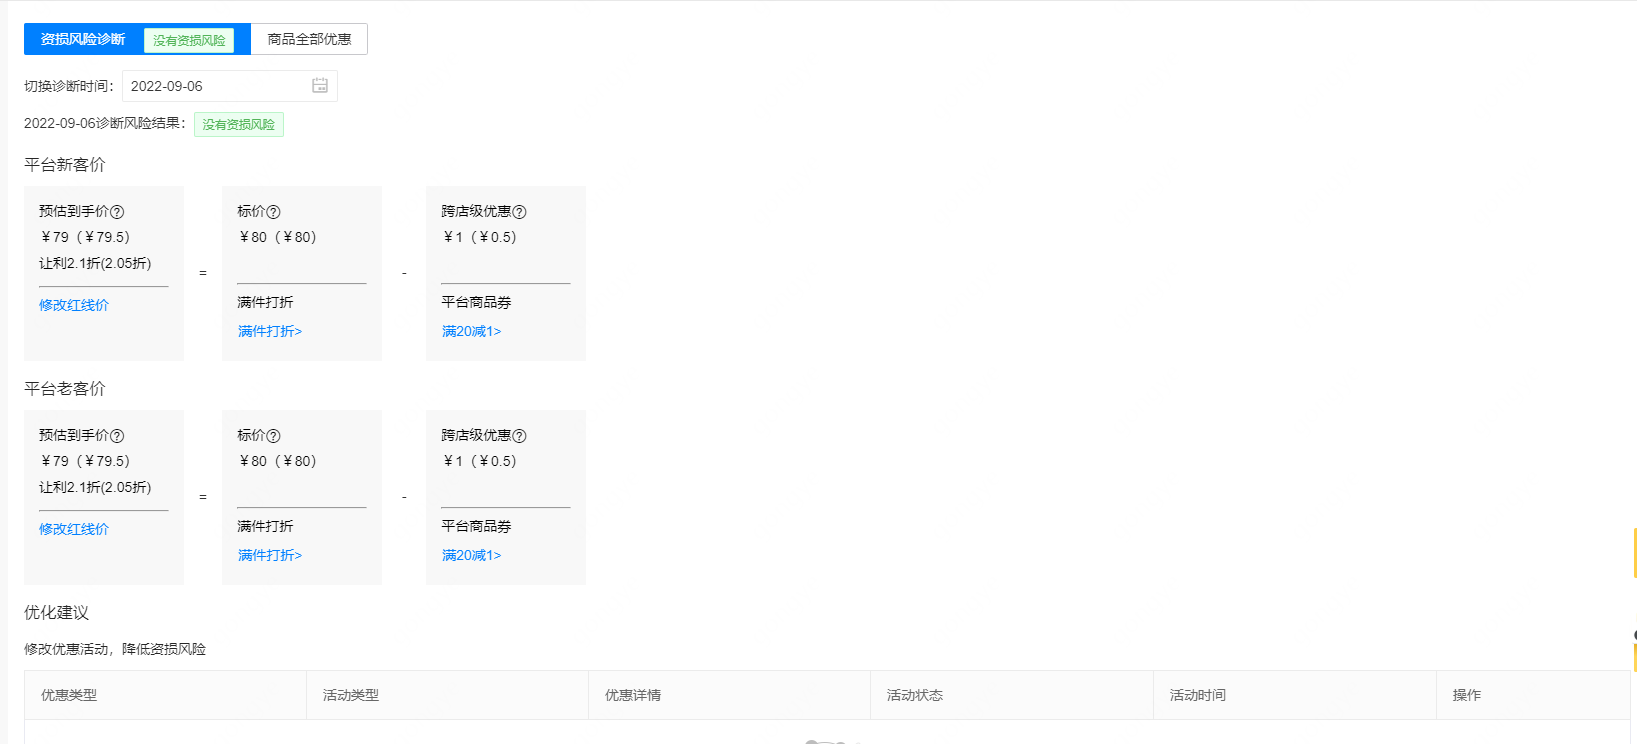The width and height of the screenshot is (1637, 744).
Task: Click the 优惠类型 column header
Action: [69, 695]
